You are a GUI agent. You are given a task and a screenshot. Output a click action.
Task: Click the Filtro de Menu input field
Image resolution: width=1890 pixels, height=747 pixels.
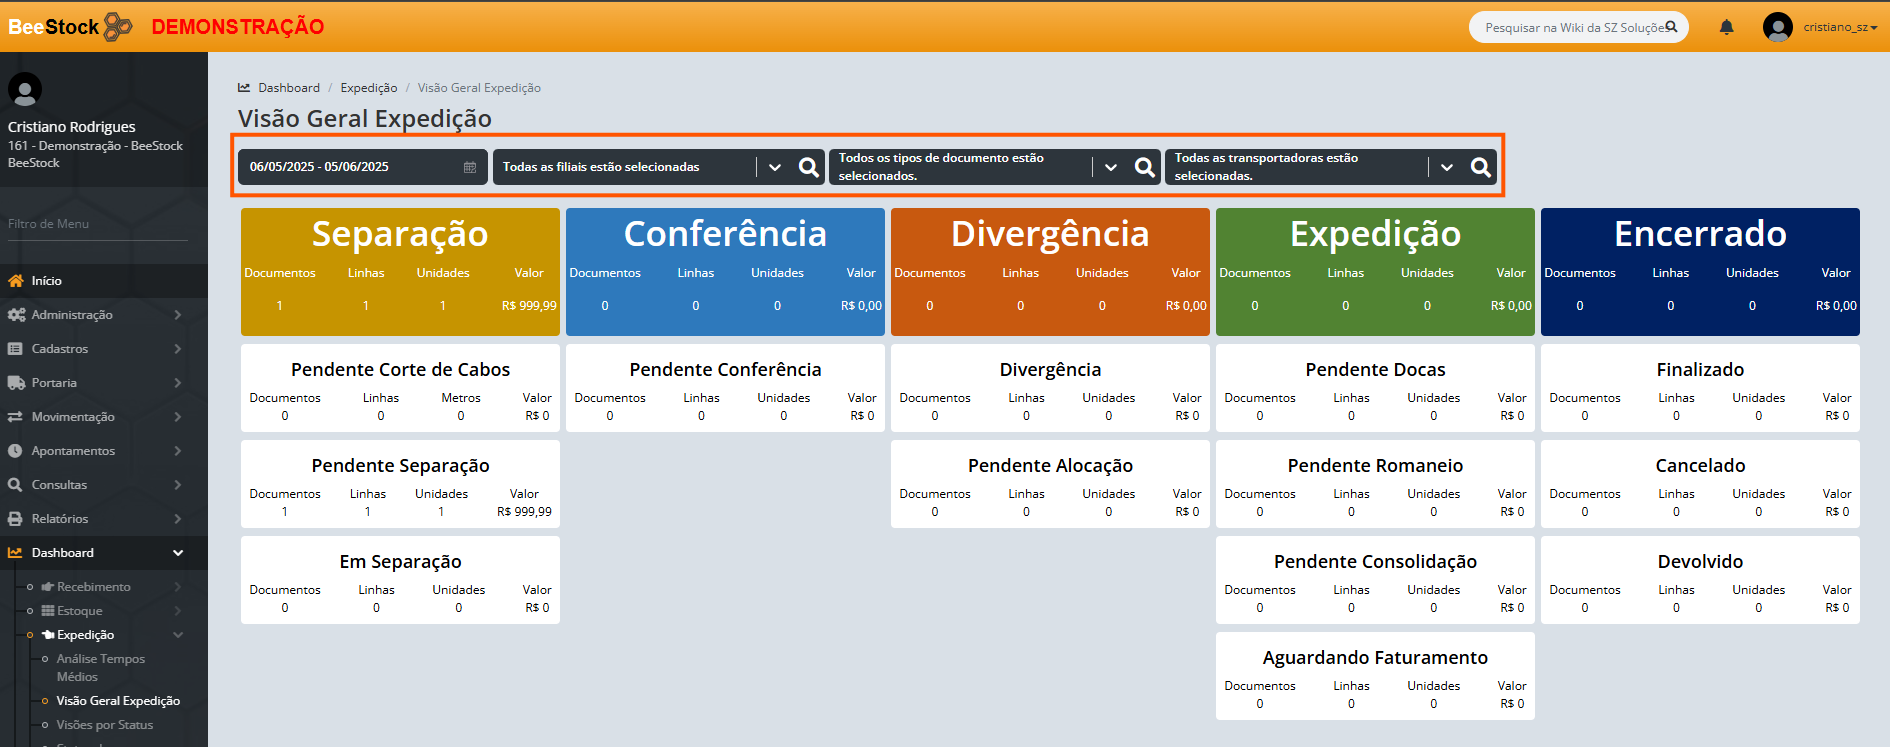tap(97, 224)
